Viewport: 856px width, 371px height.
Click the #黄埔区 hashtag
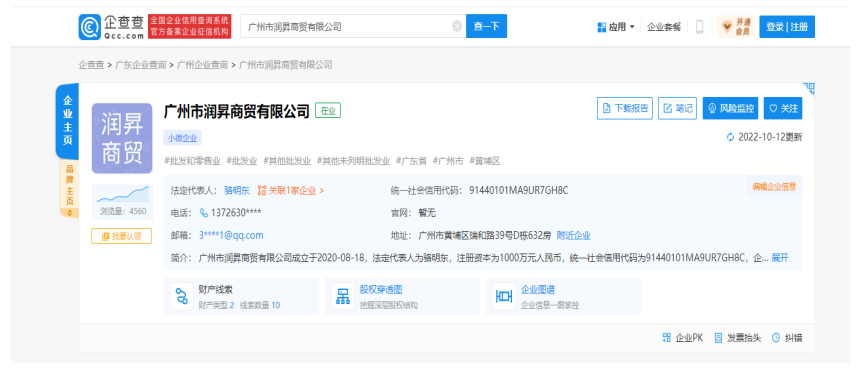click(x=485, y=161)
